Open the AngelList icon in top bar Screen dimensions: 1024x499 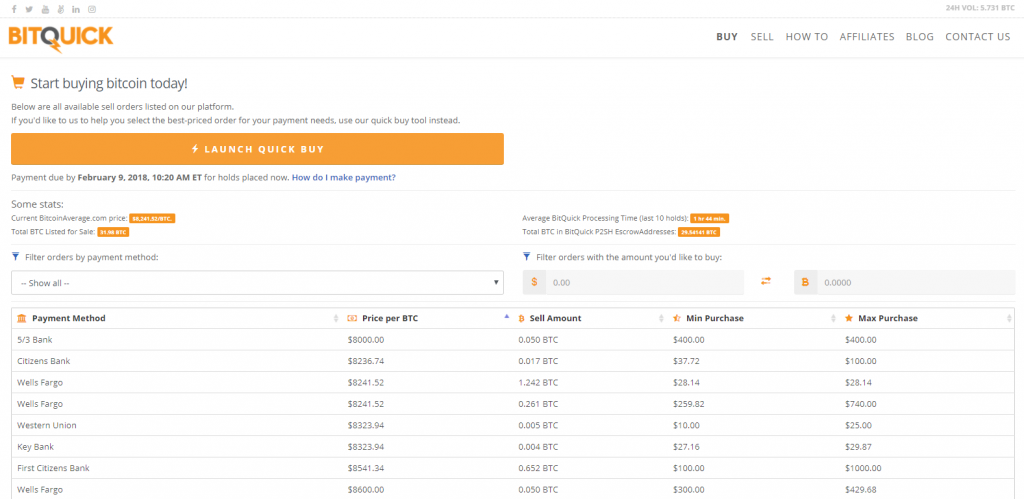click(61, 9)
